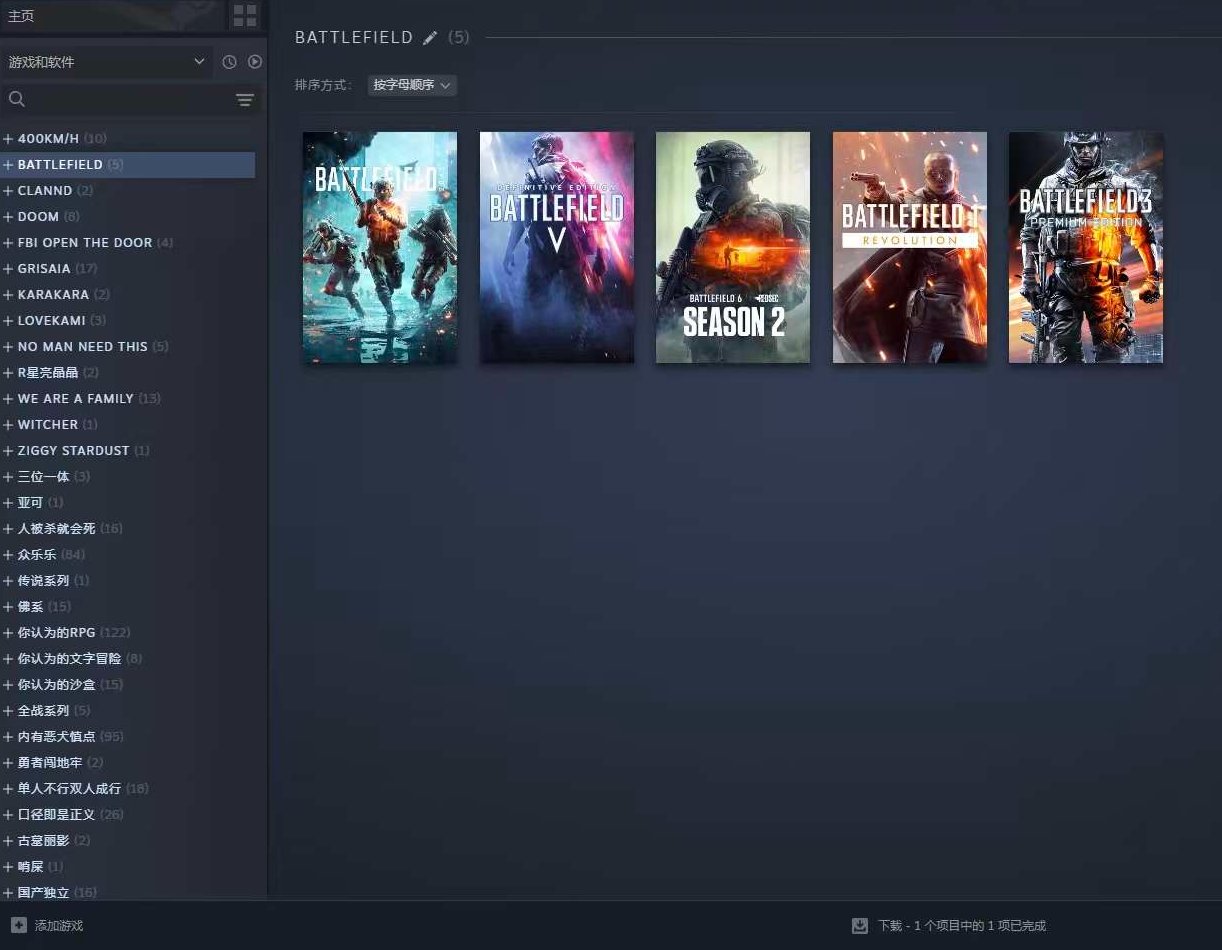Image resolution: width=1222 pixels, height=950 pixels.
Task: Toggle the ready-to-play filter icon
Action: 255,62
